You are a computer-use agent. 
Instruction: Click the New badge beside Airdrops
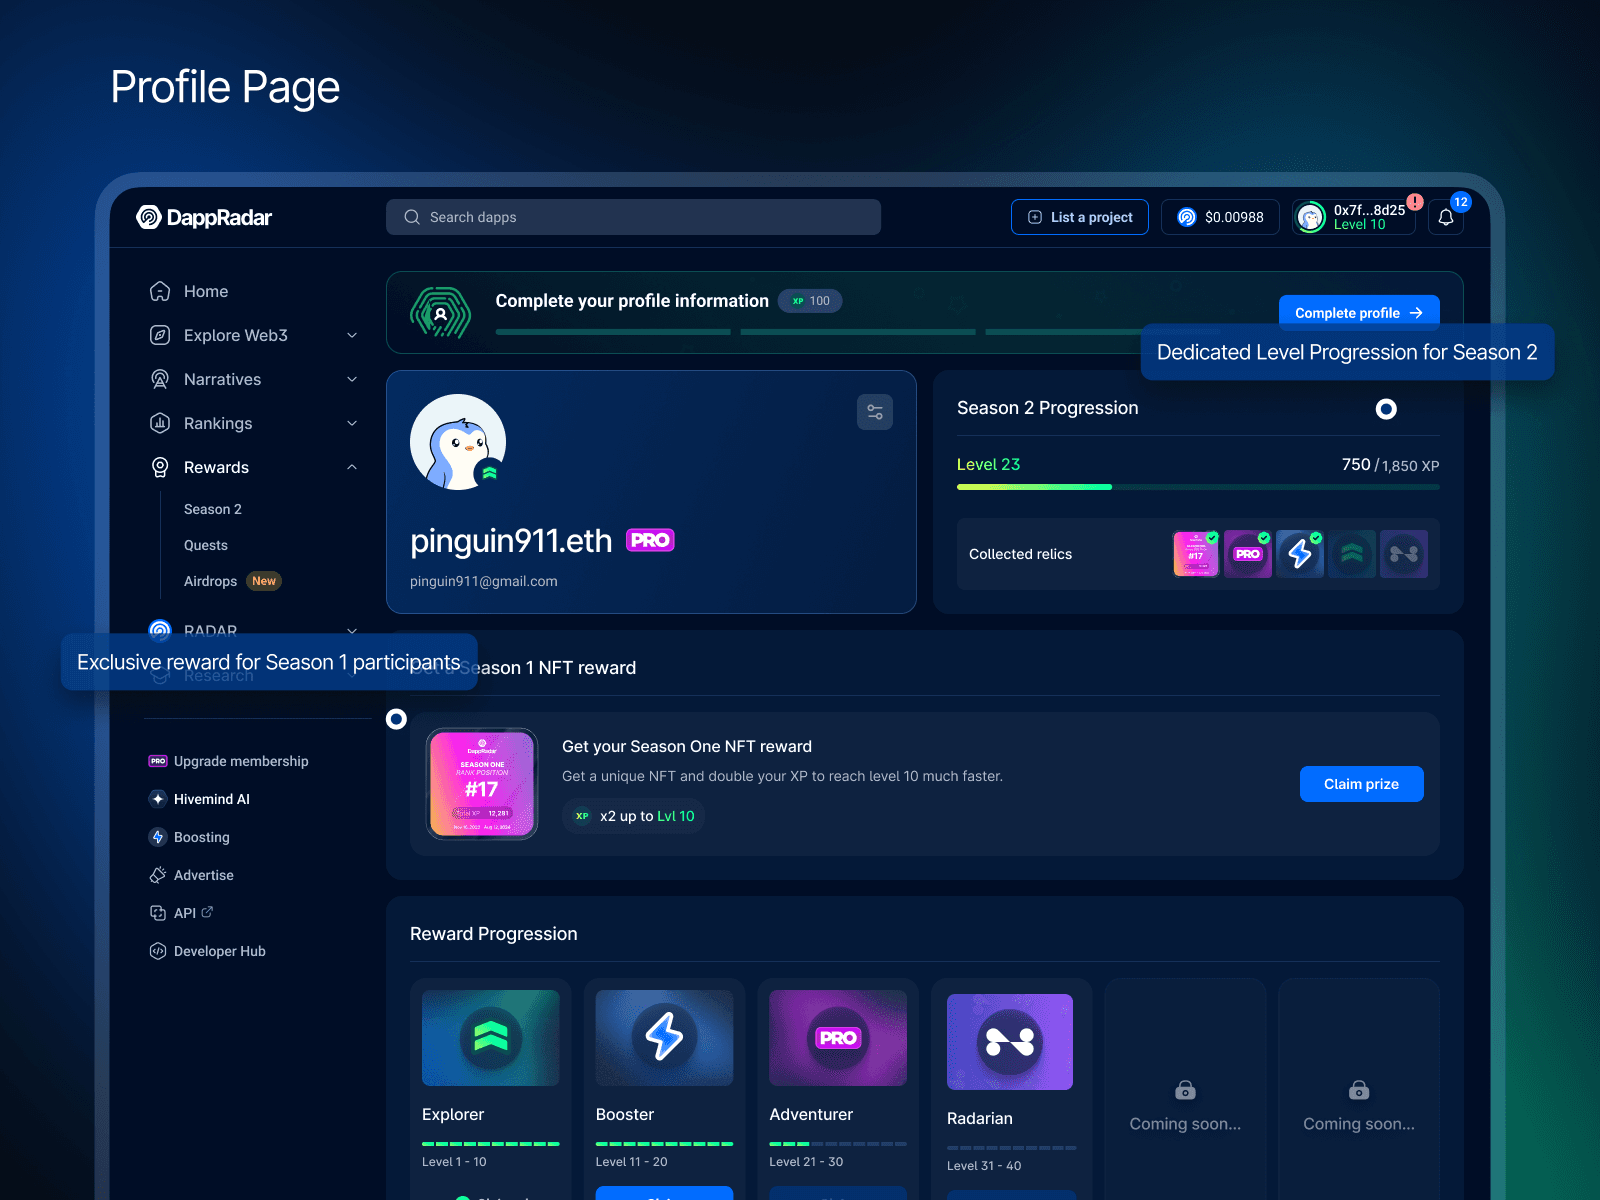pyautogui.click(x=264, y=581)
